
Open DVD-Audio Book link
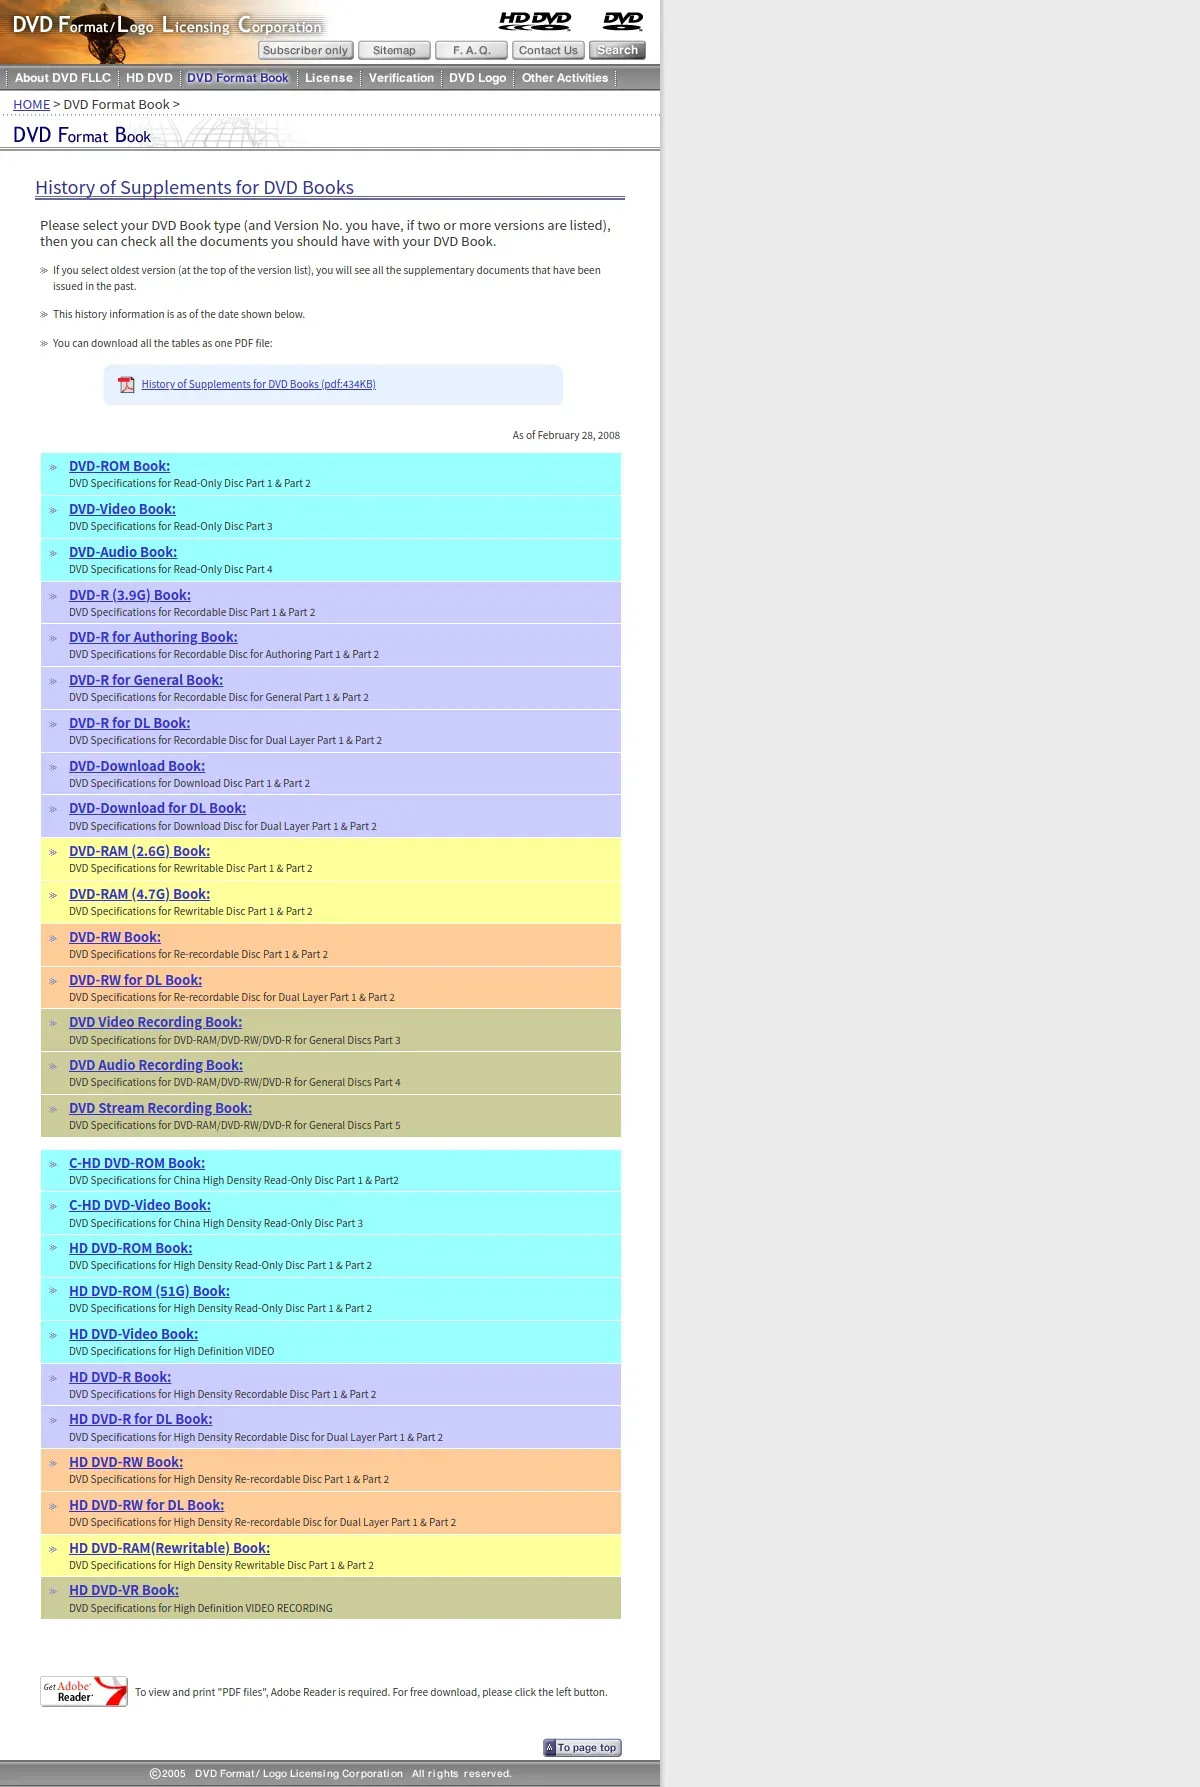(123, 552)
